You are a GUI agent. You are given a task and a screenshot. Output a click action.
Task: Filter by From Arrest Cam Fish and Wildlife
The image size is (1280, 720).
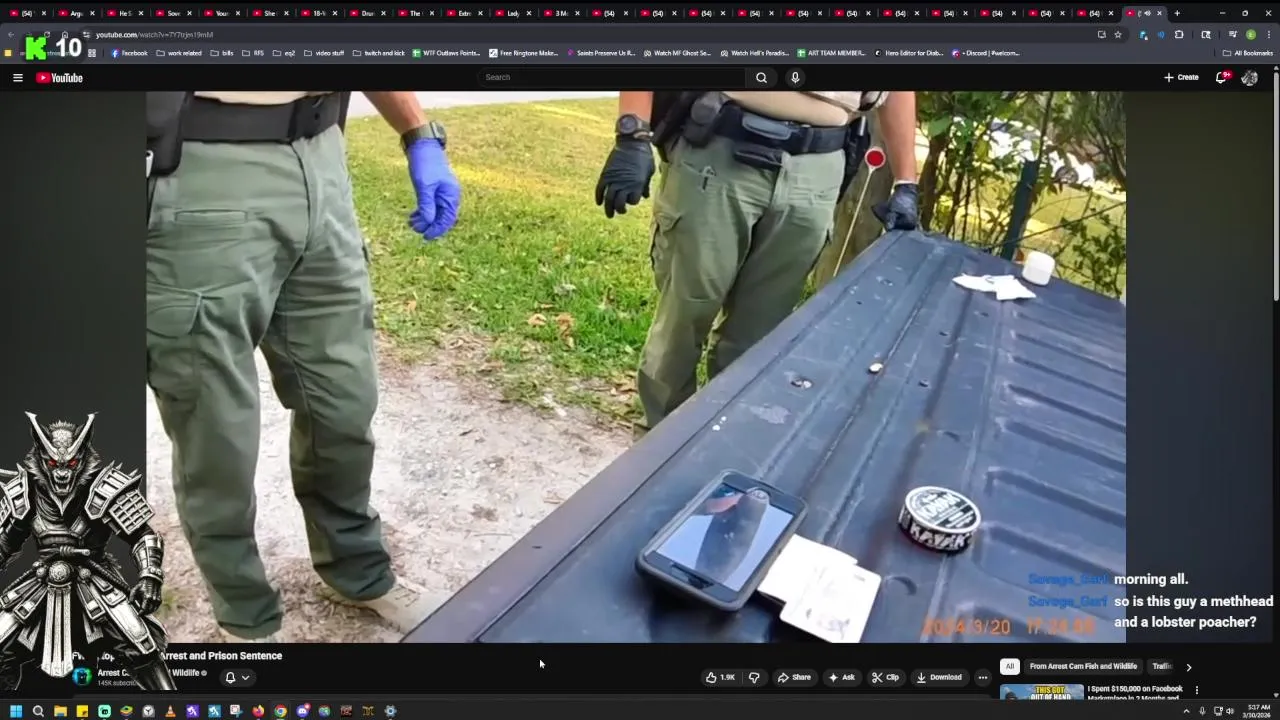[x=1083, y=666]
